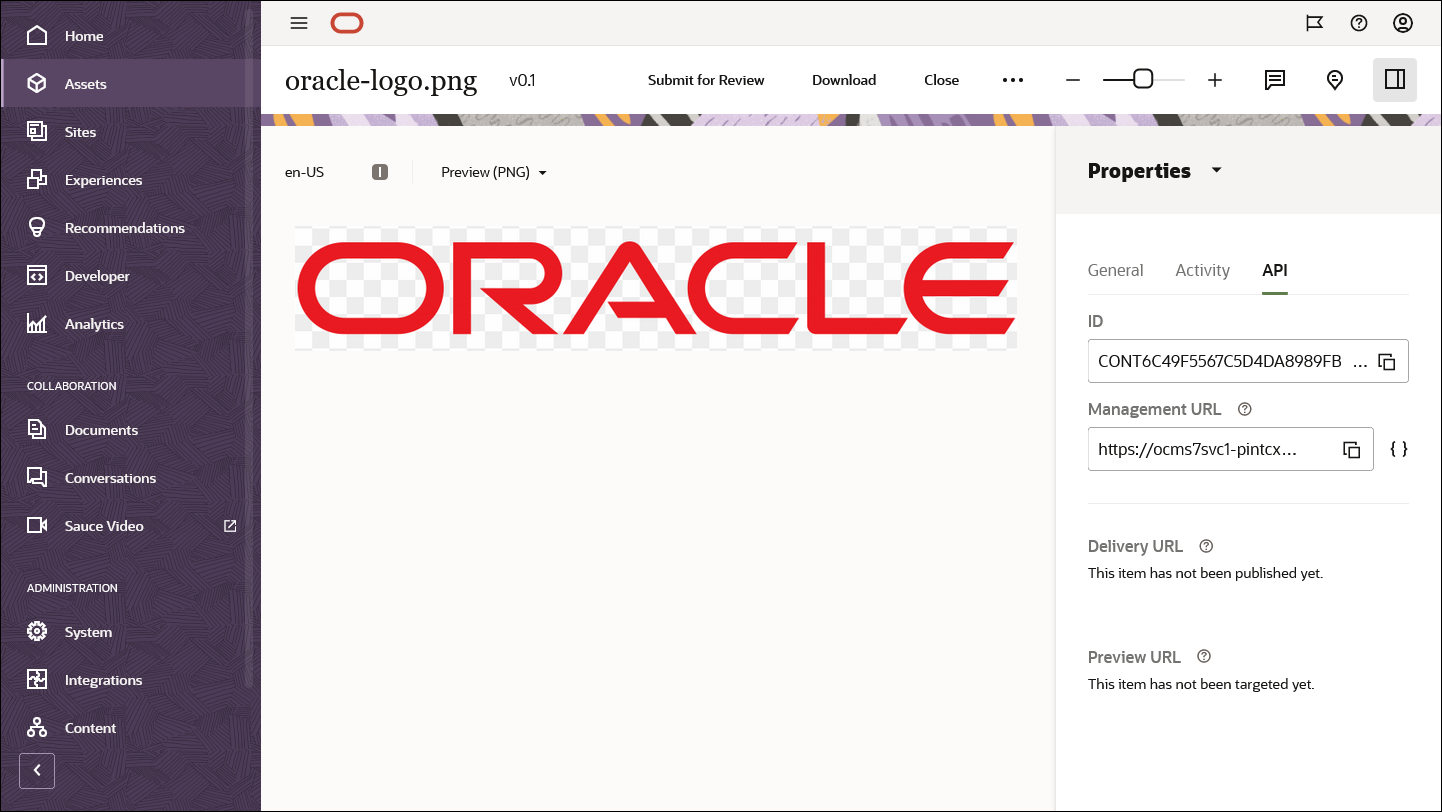Zoom out with the minus icon

(x=1073, y=79)
